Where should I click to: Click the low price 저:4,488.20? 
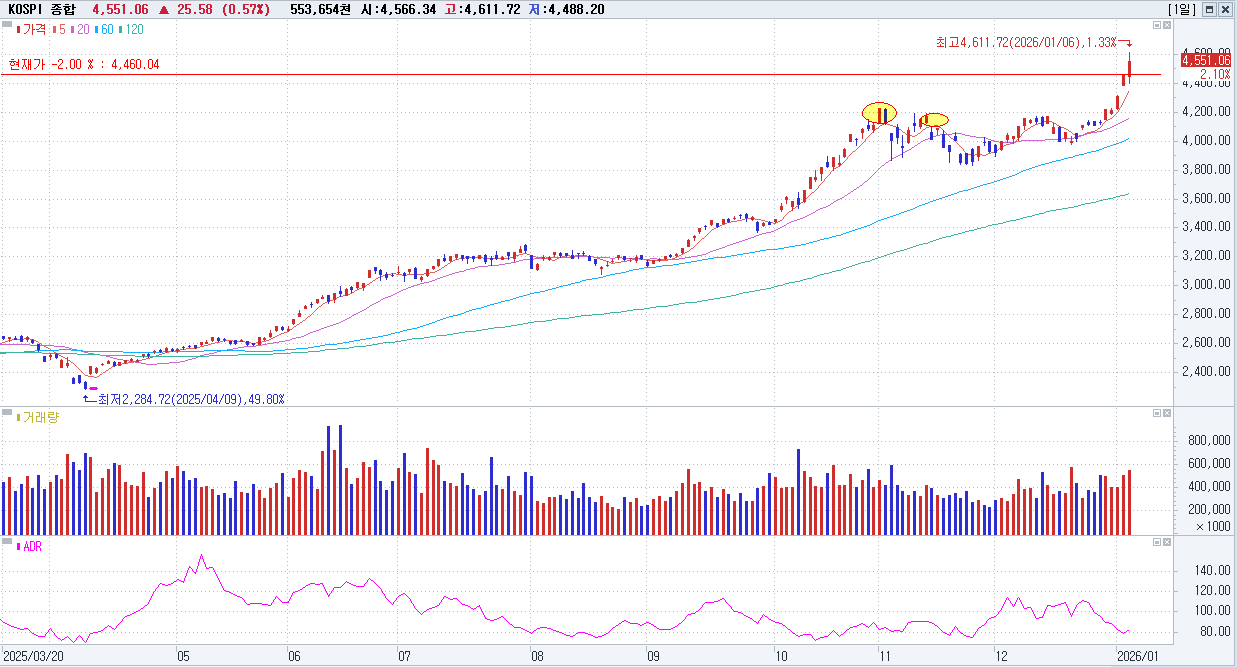pos(565,9)
